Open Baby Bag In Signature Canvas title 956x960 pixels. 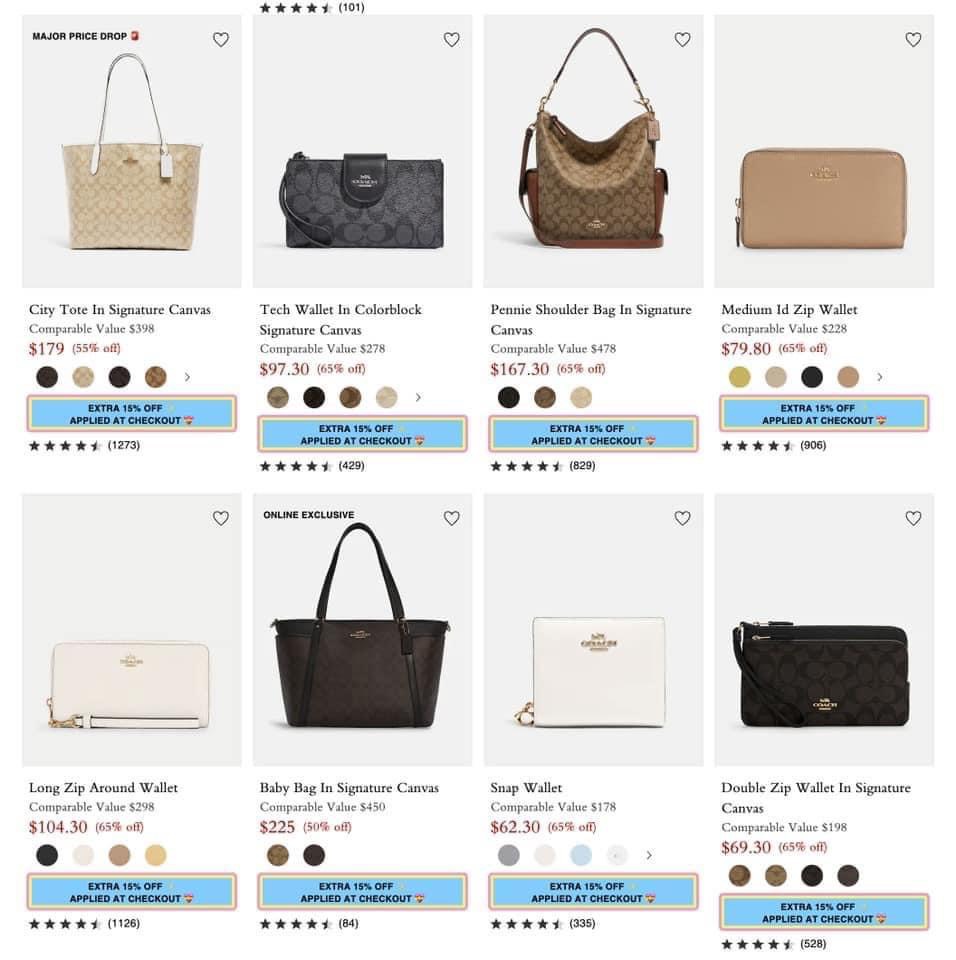[349, 788]
